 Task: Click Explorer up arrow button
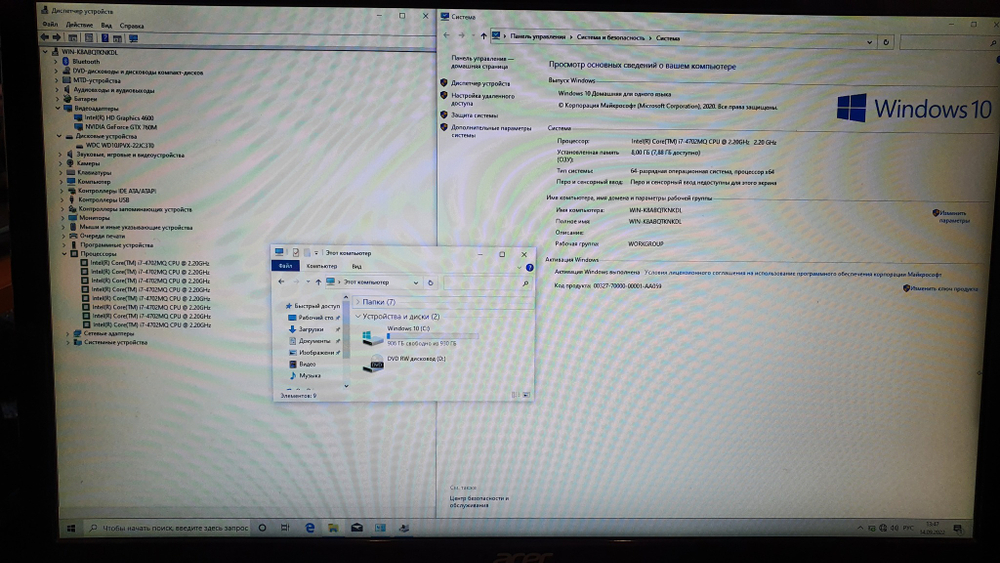318,282
